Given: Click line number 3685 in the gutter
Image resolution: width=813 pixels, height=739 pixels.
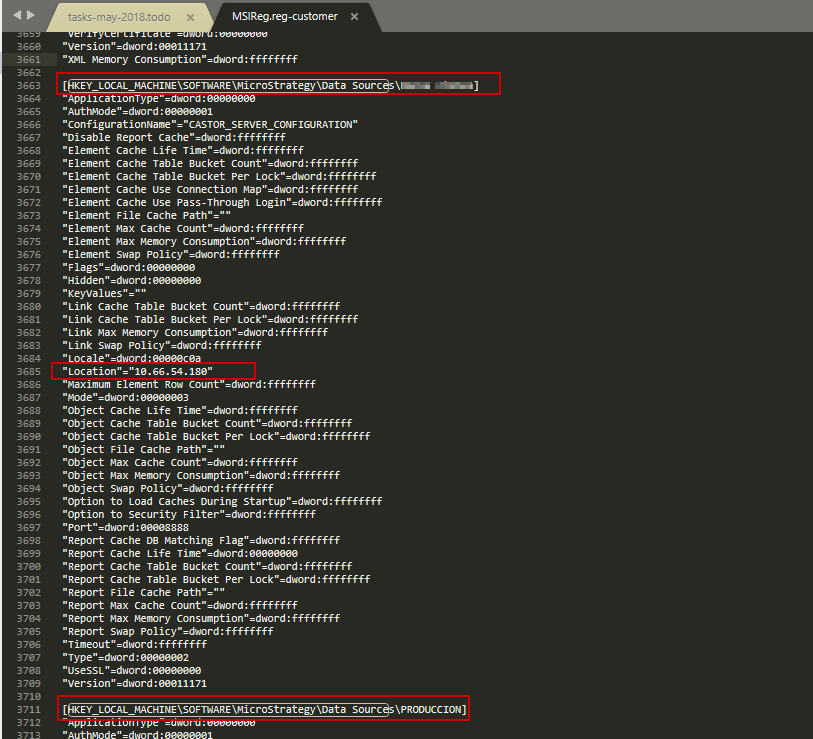Looking at the screenshot, I should (29, 371).
